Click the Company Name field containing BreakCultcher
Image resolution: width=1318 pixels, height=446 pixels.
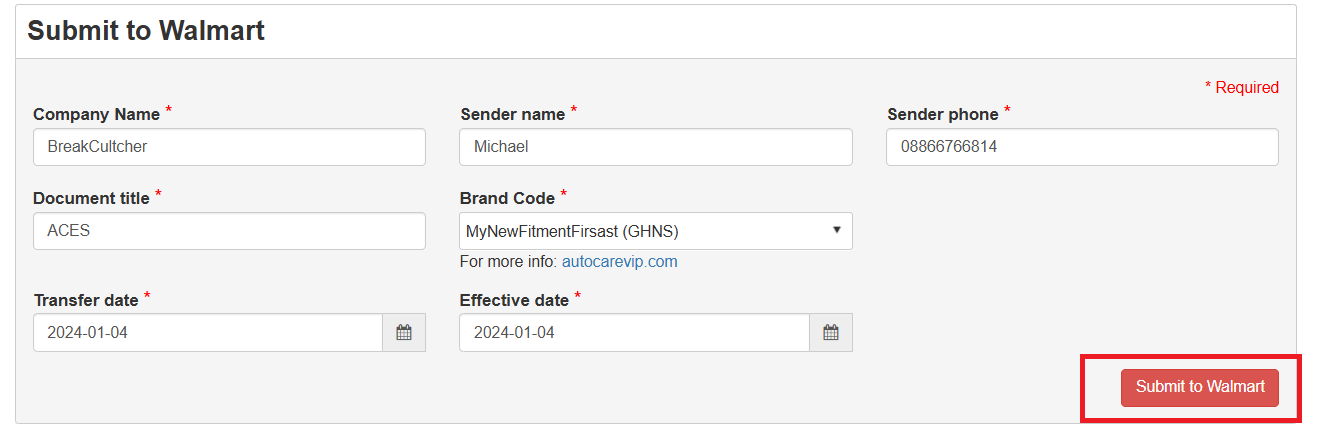[229, 147]
